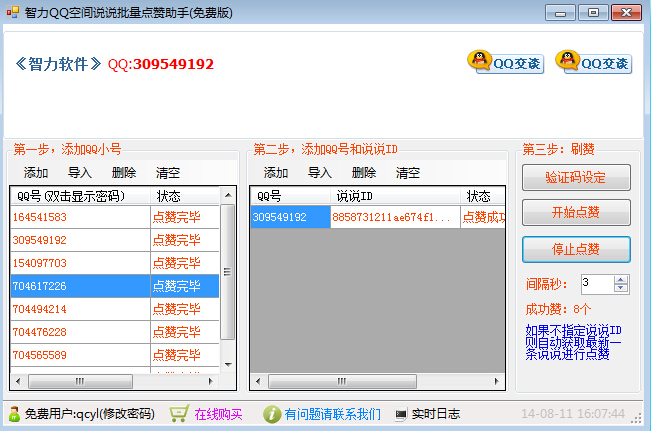Increase the interval seconds value
This screenshot has width=651, height=431.
[x=621, y=279]
